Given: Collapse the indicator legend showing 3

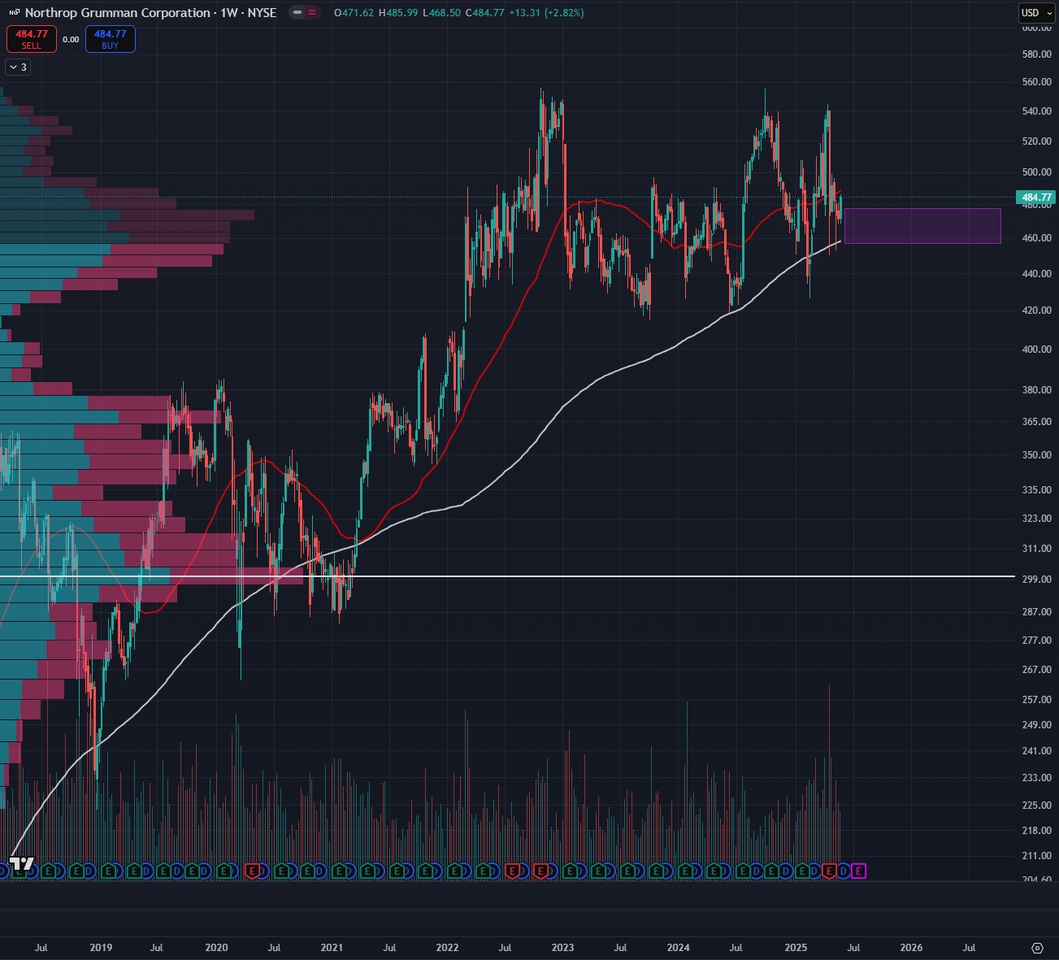Looking at the screenshot, I should [18, 67].
